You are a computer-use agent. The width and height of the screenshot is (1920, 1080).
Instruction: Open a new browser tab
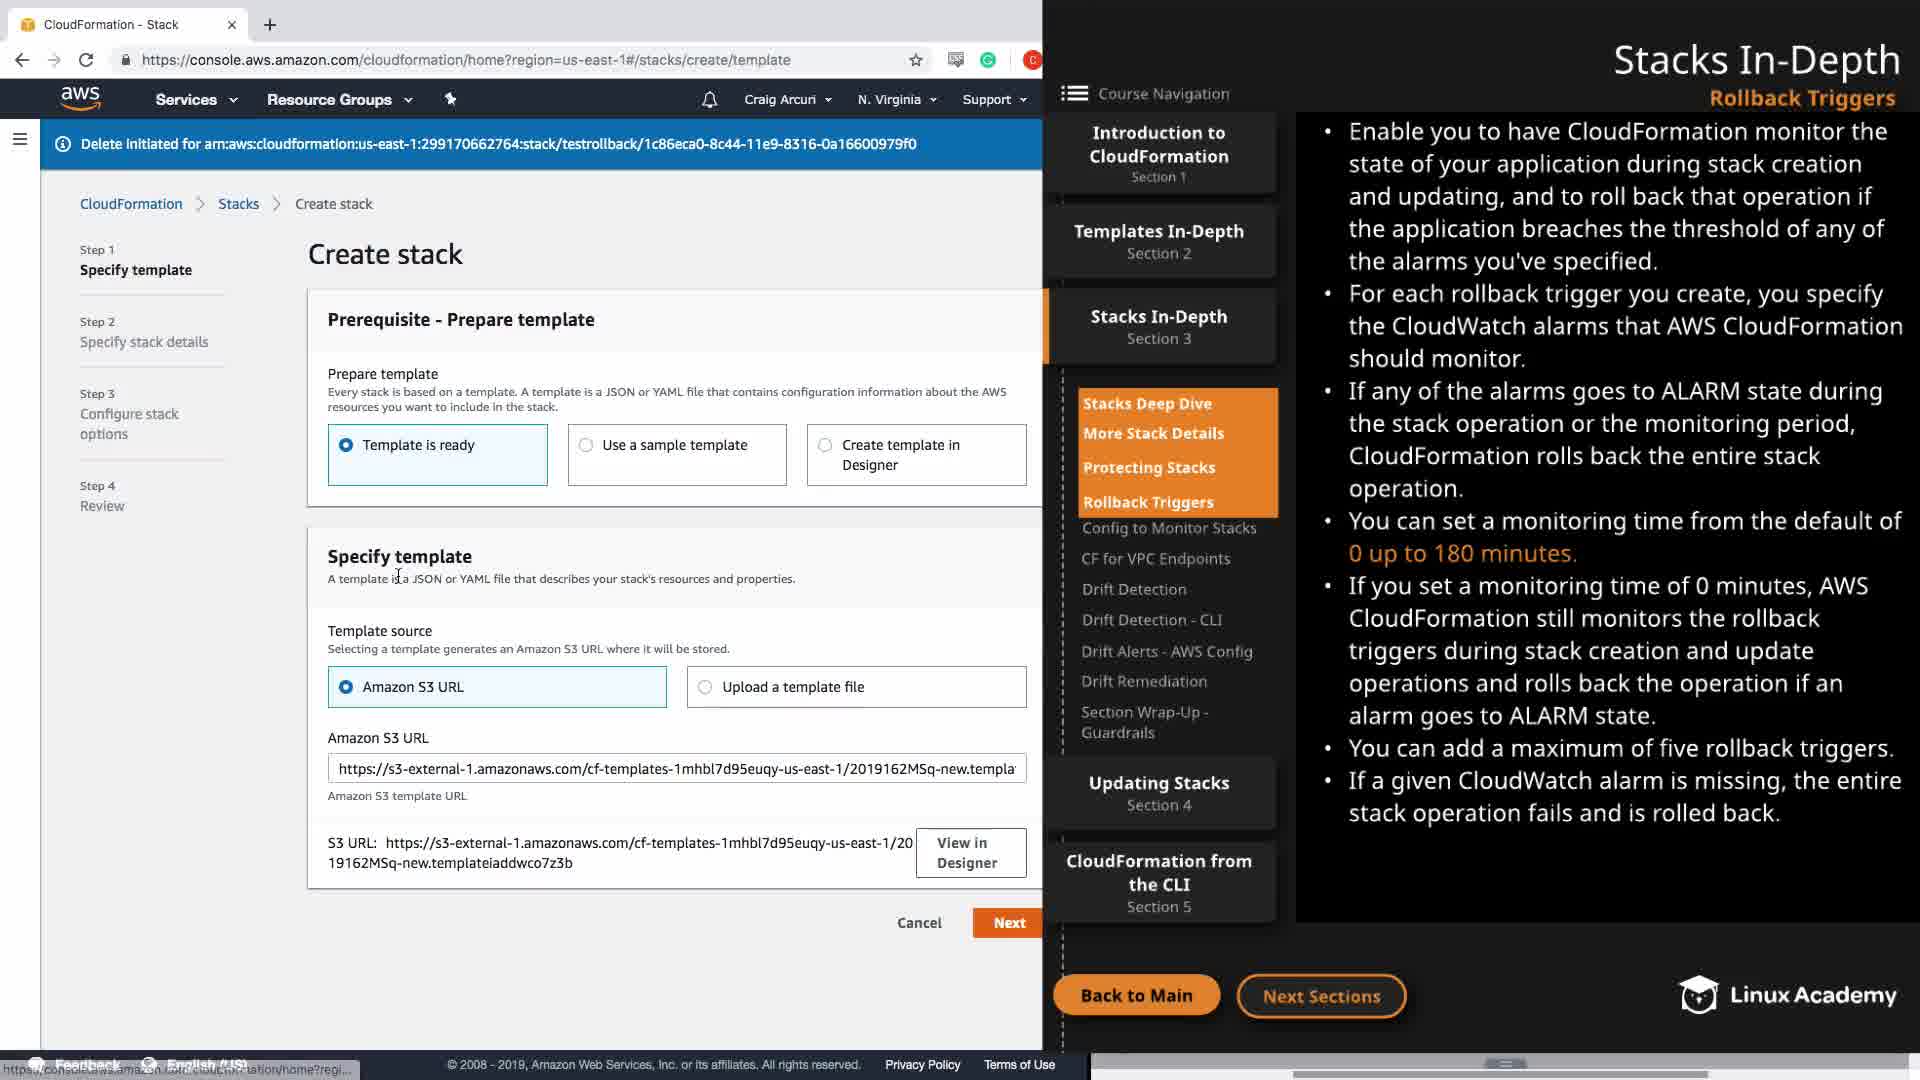click(270, 24)
